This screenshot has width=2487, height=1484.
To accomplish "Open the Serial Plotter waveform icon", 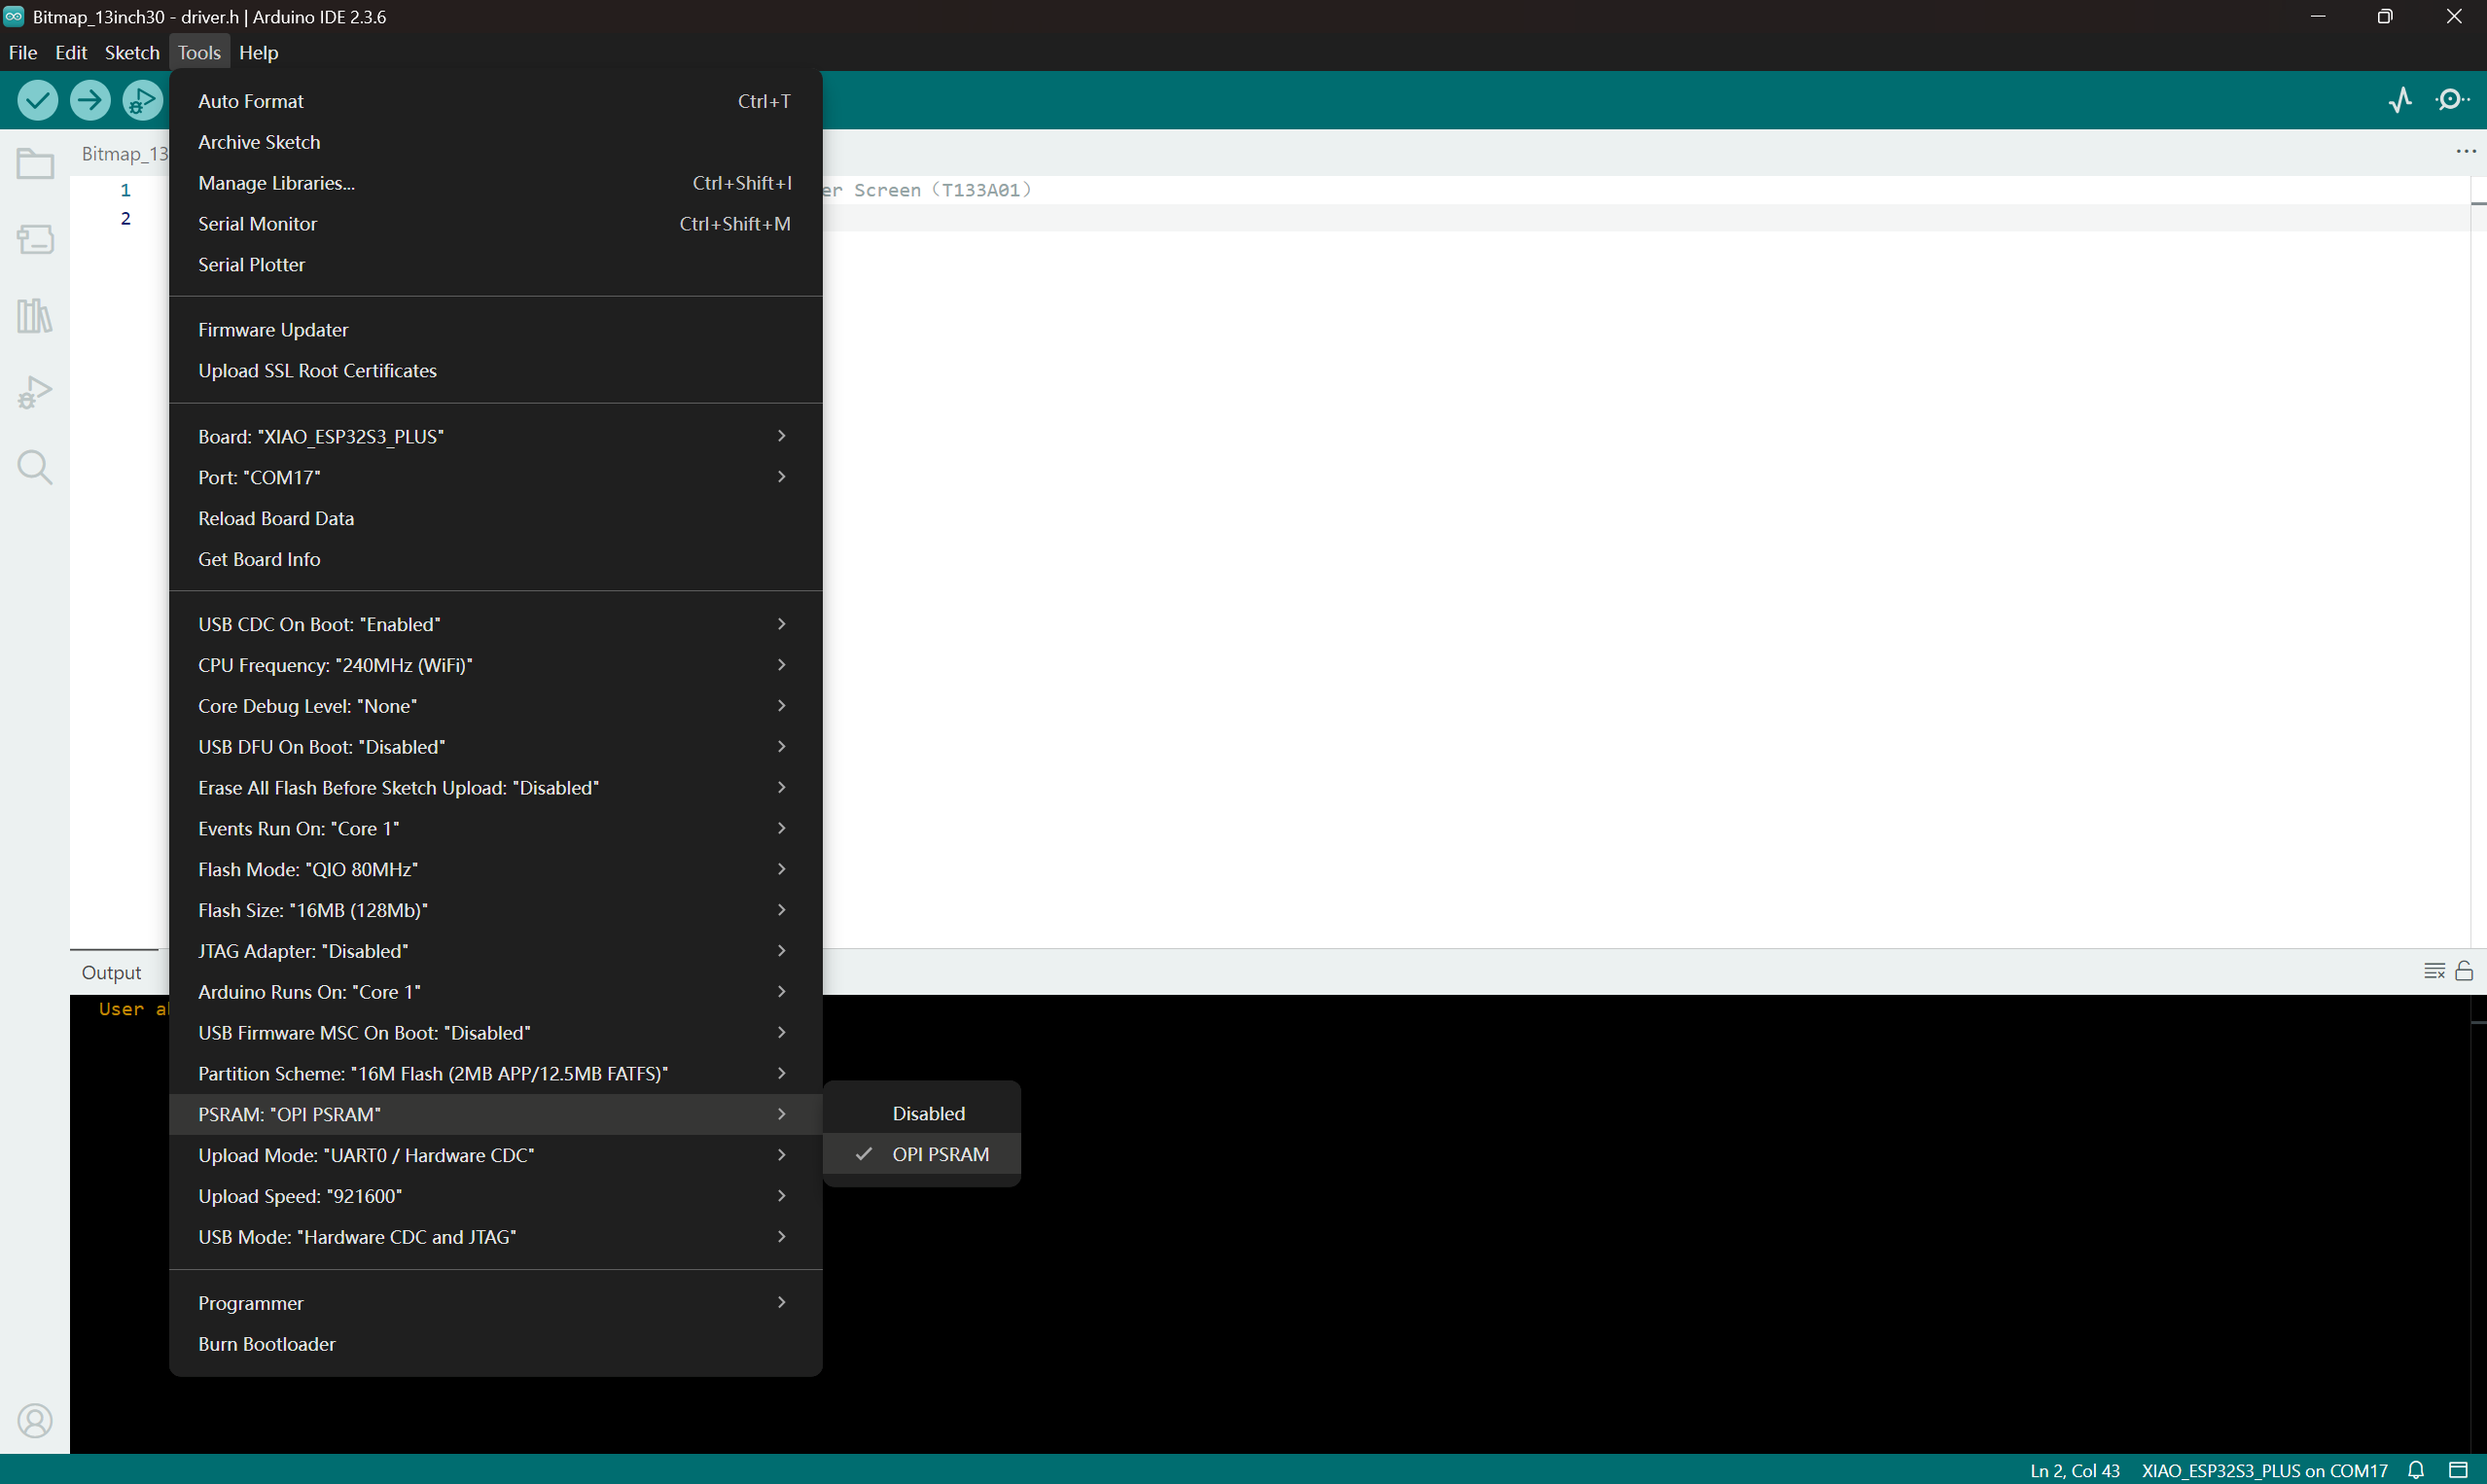I will pos(2400,100).
